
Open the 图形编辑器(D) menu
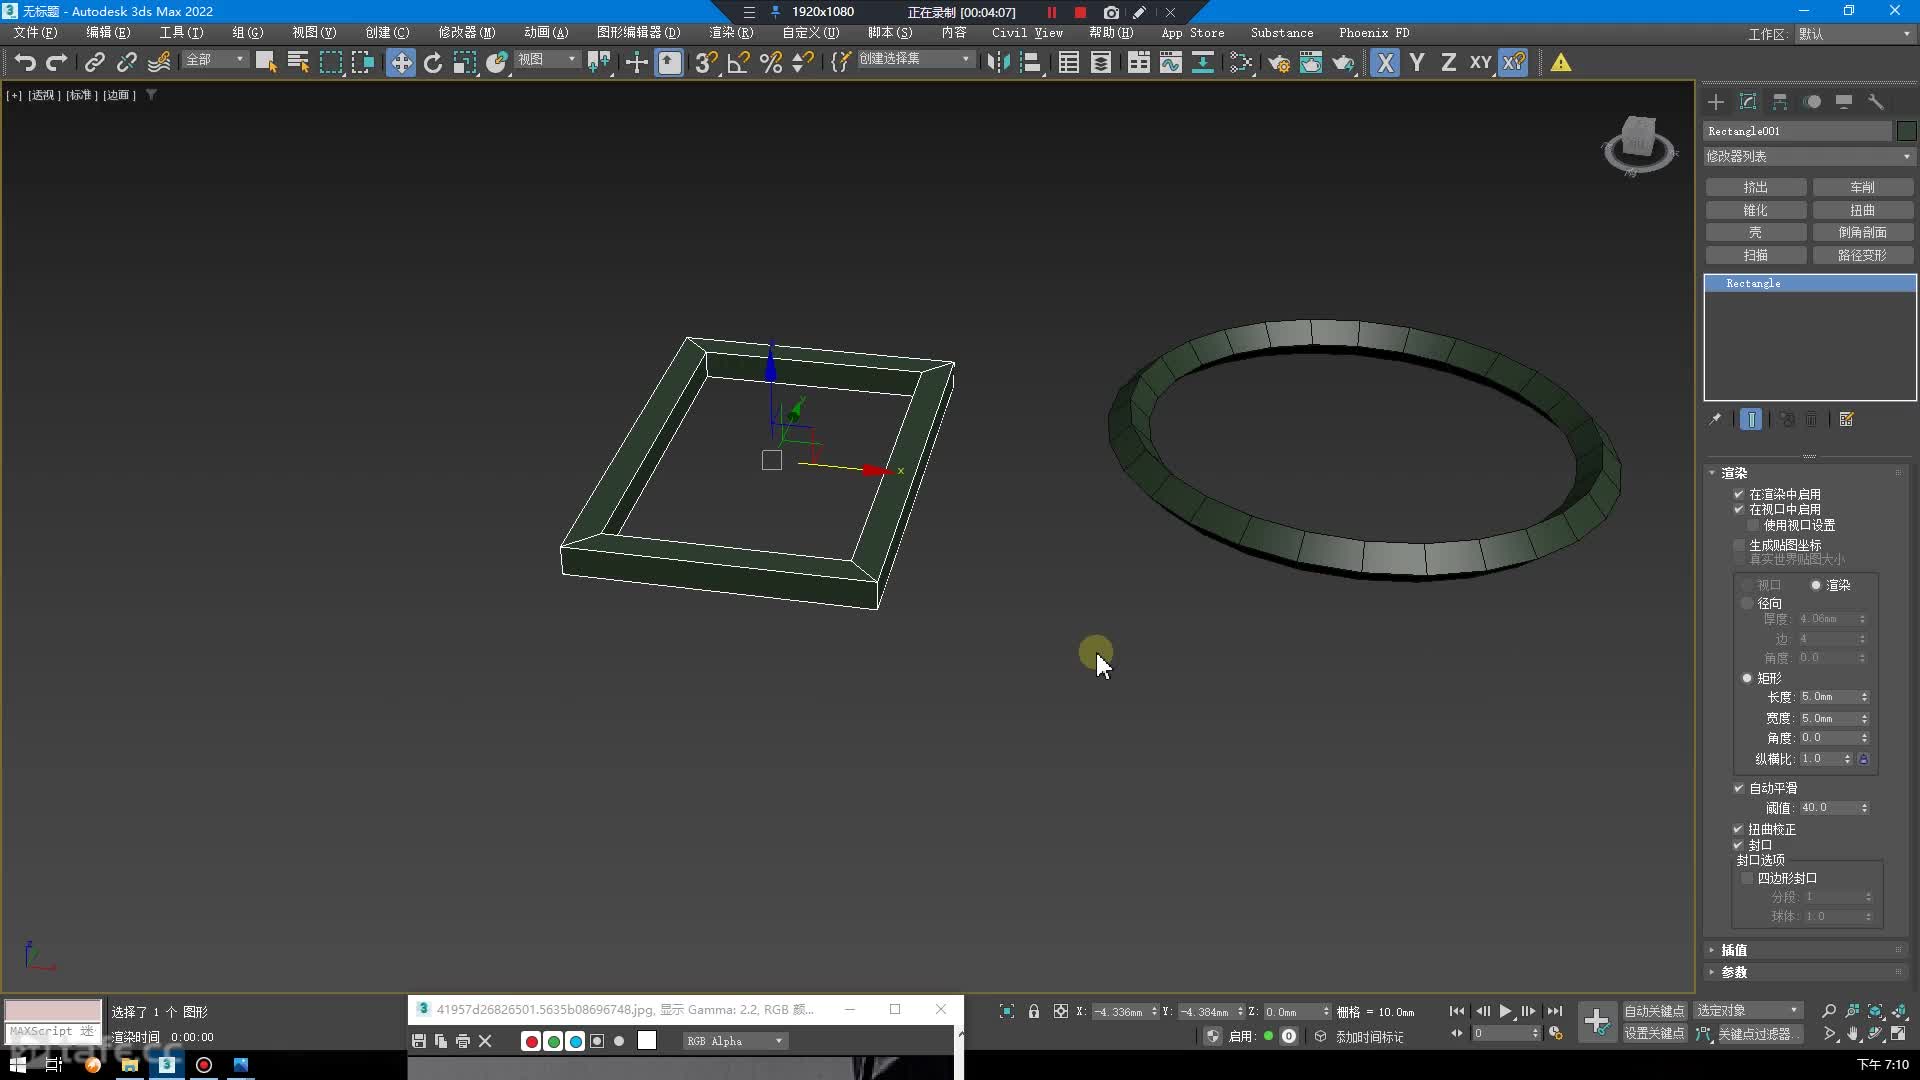pos(638,33)
